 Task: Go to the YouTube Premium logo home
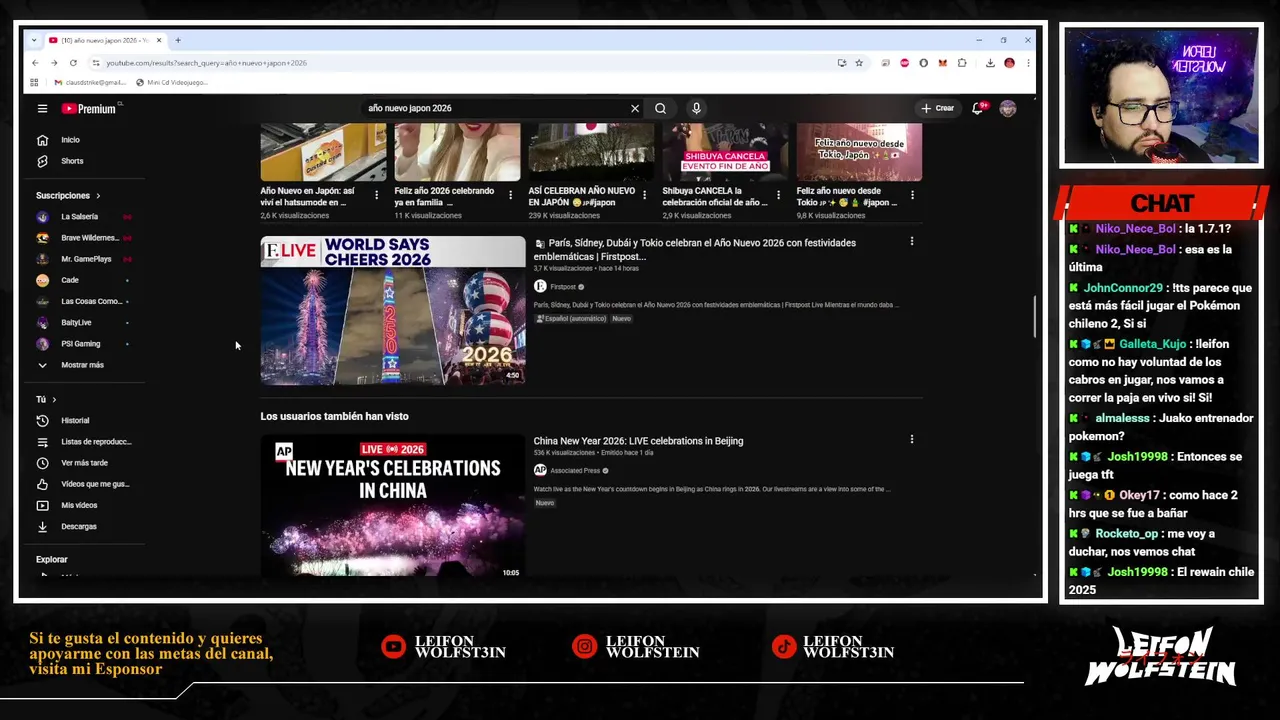(x=89, y=108)
